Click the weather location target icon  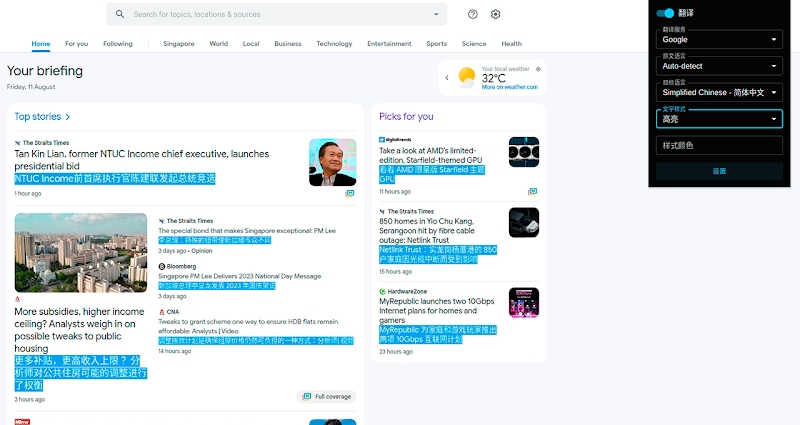click(x=538, y=69)
